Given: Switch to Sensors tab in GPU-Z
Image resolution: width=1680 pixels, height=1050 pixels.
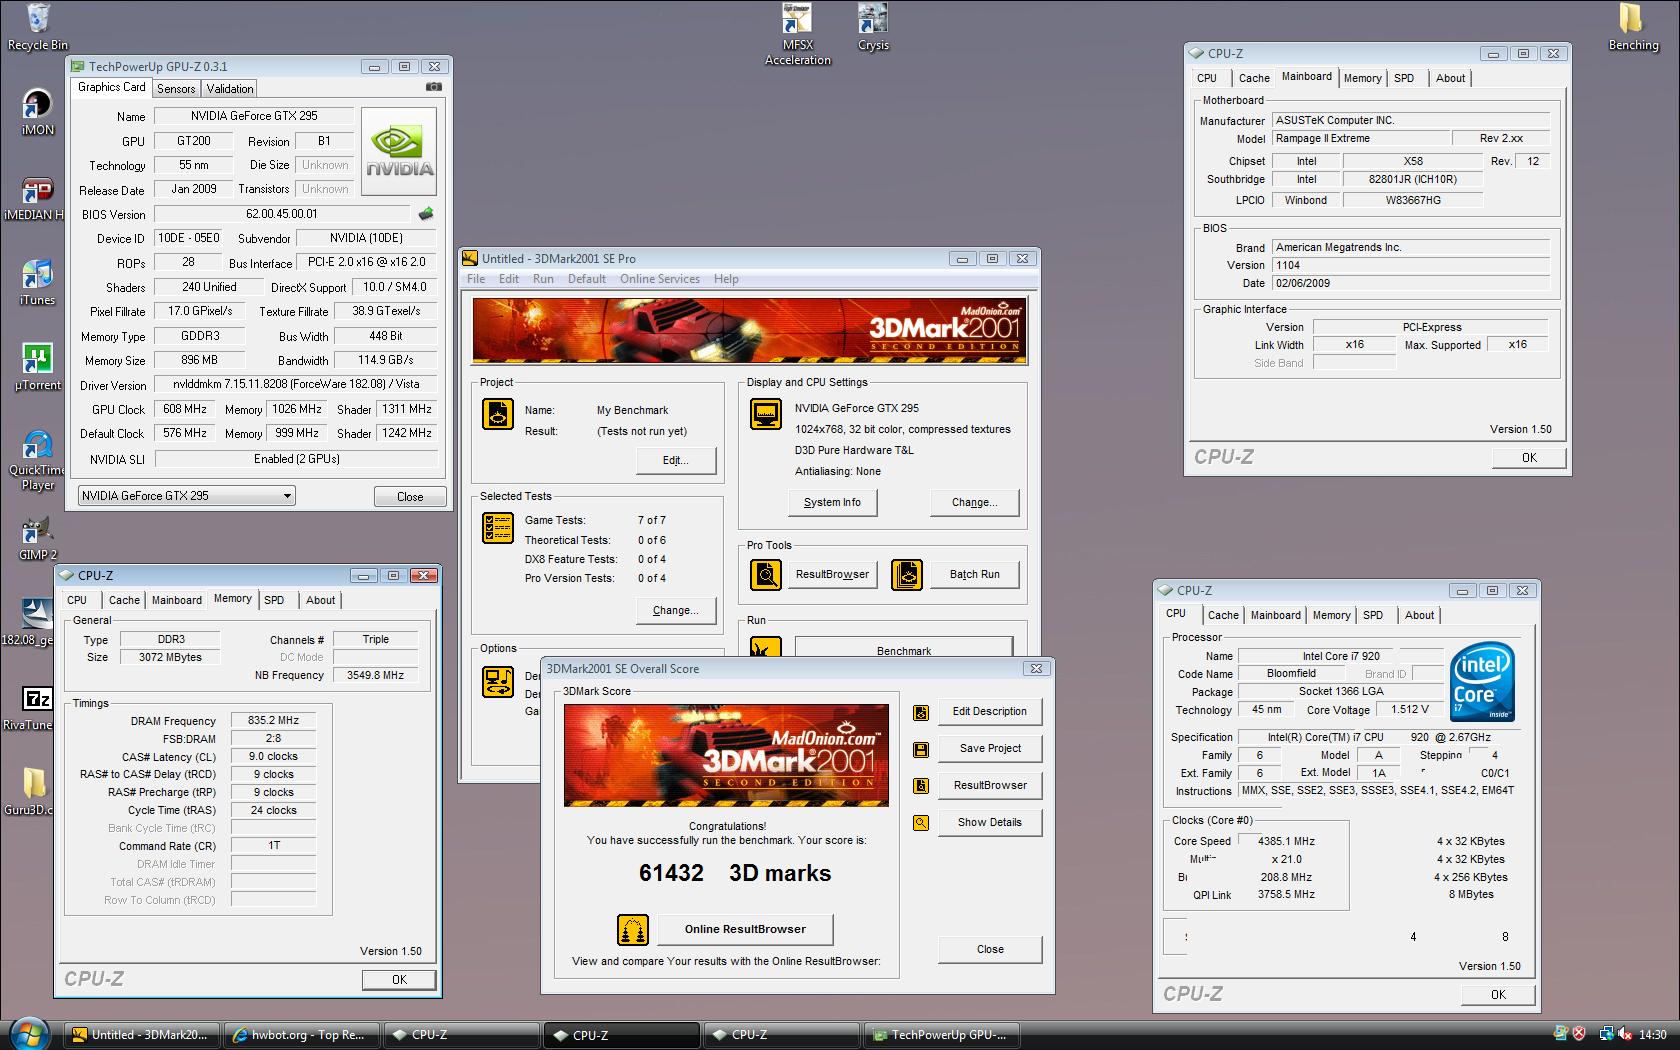Looking at the screenshot, I should click(x=176, y=89).
